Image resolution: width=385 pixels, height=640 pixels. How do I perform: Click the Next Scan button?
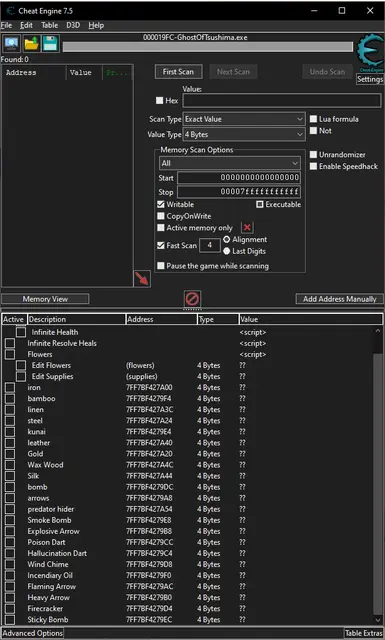click(233, 72)
